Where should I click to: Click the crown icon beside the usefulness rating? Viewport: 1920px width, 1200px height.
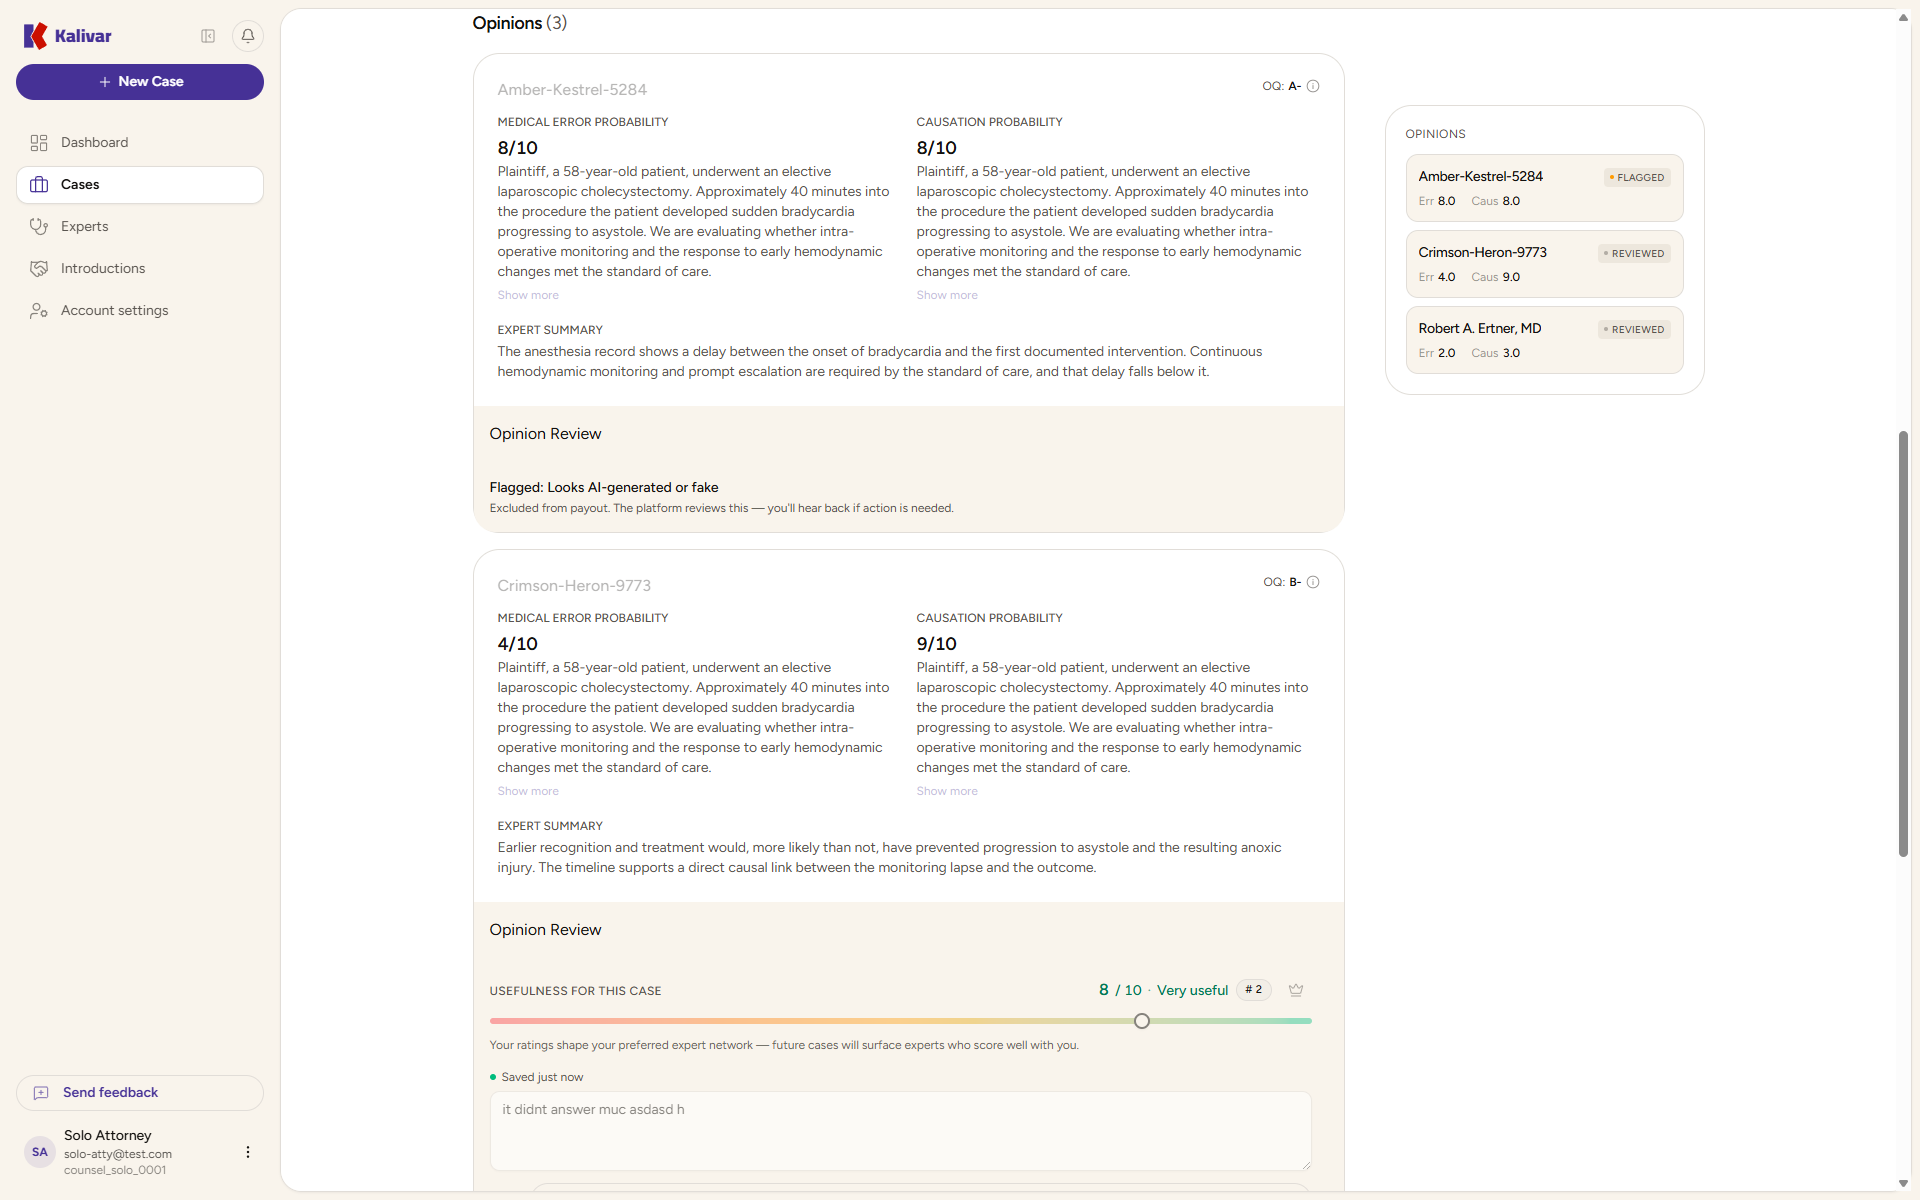[x=1296, y=990]
